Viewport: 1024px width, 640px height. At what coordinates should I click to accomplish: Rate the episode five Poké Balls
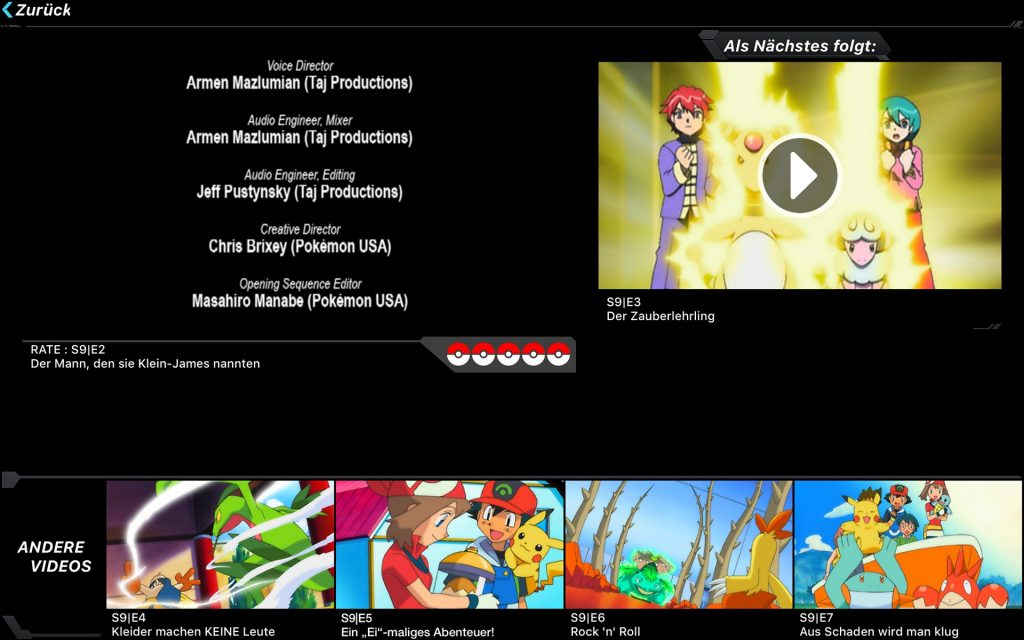pyautogui.click(x=558, y=354)
